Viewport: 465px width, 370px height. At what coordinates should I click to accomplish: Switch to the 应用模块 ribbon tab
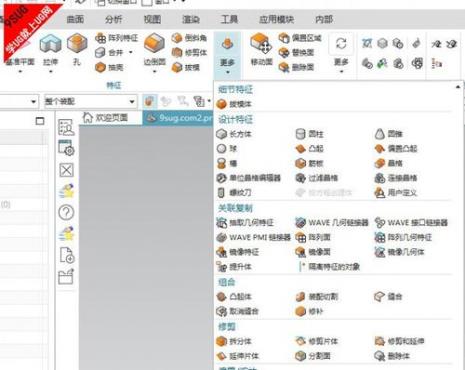point(277,19)
